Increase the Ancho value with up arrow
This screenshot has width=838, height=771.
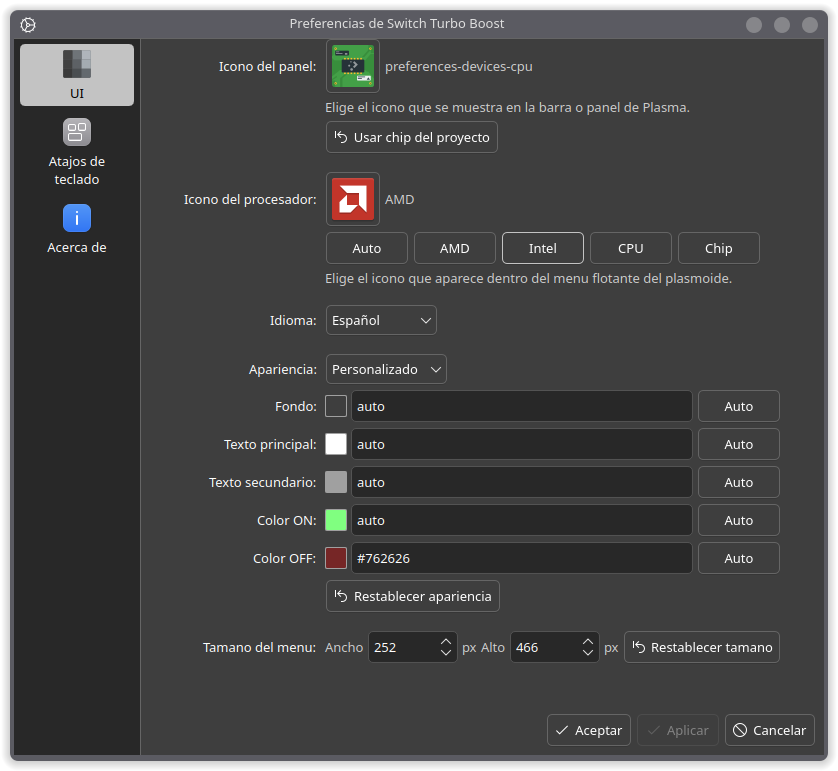pos(446,641)
